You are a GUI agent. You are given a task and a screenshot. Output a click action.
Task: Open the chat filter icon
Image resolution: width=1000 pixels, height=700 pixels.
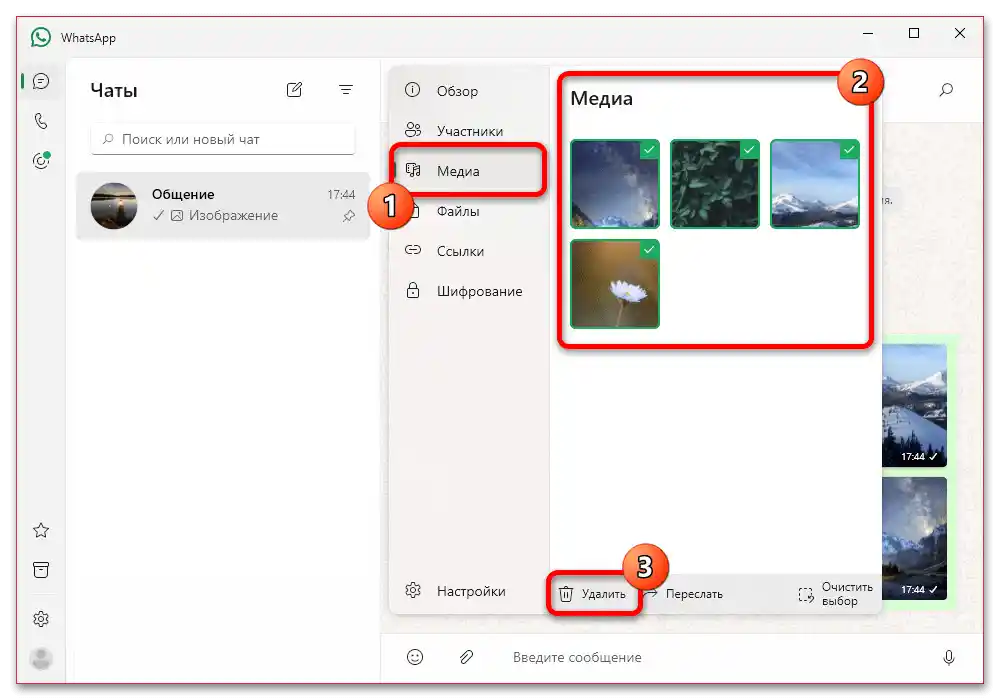coord(346,90)
